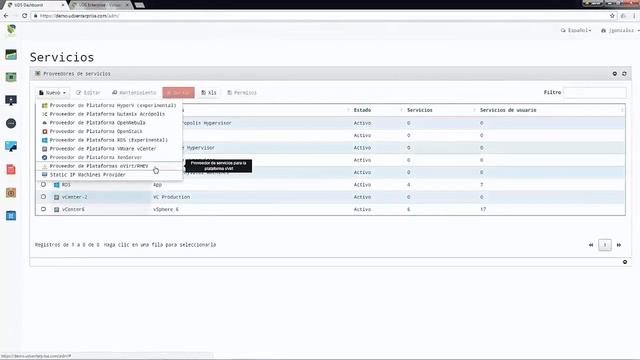640x360 pixels.
Task: Choose Proveedor de Plataforma VMware vCenter
Action: click(x=109, y=149)
